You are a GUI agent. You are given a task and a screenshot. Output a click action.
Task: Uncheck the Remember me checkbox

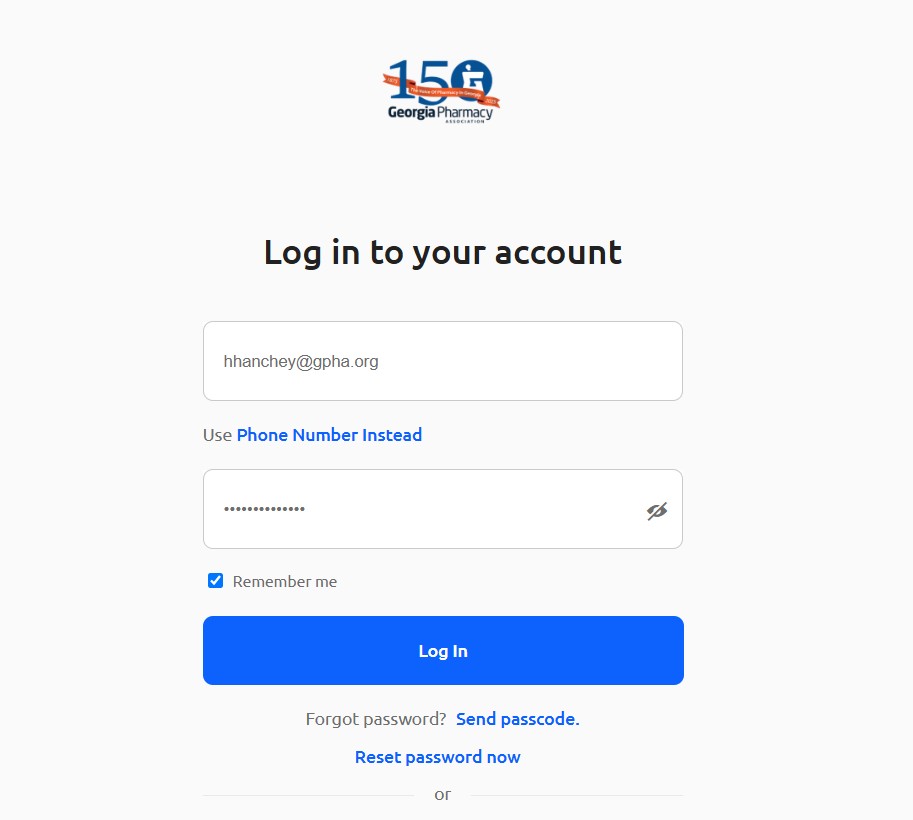pos(215,581)
